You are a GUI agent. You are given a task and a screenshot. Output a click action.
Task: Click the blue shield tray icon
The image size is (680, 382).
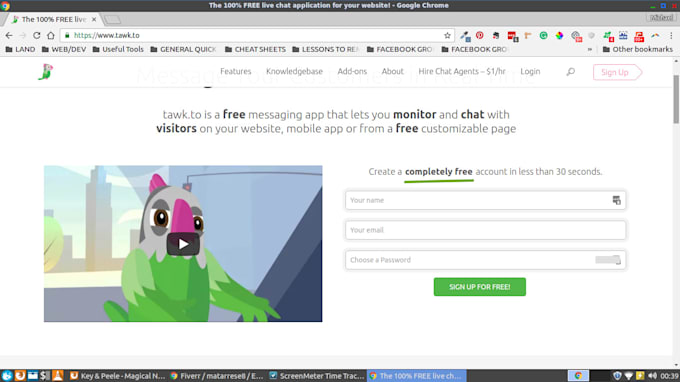pyautogui.click(x=617, y=376)
